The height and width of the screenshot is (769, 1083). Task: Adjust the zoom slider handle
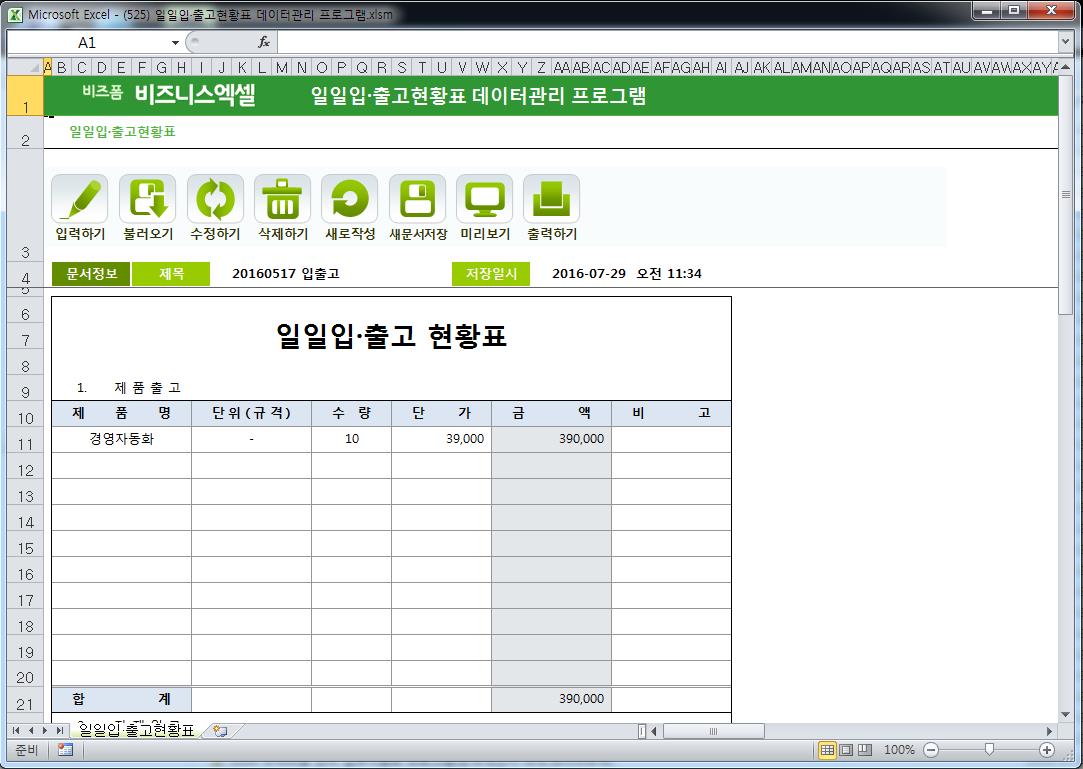(x=989, y=750)
